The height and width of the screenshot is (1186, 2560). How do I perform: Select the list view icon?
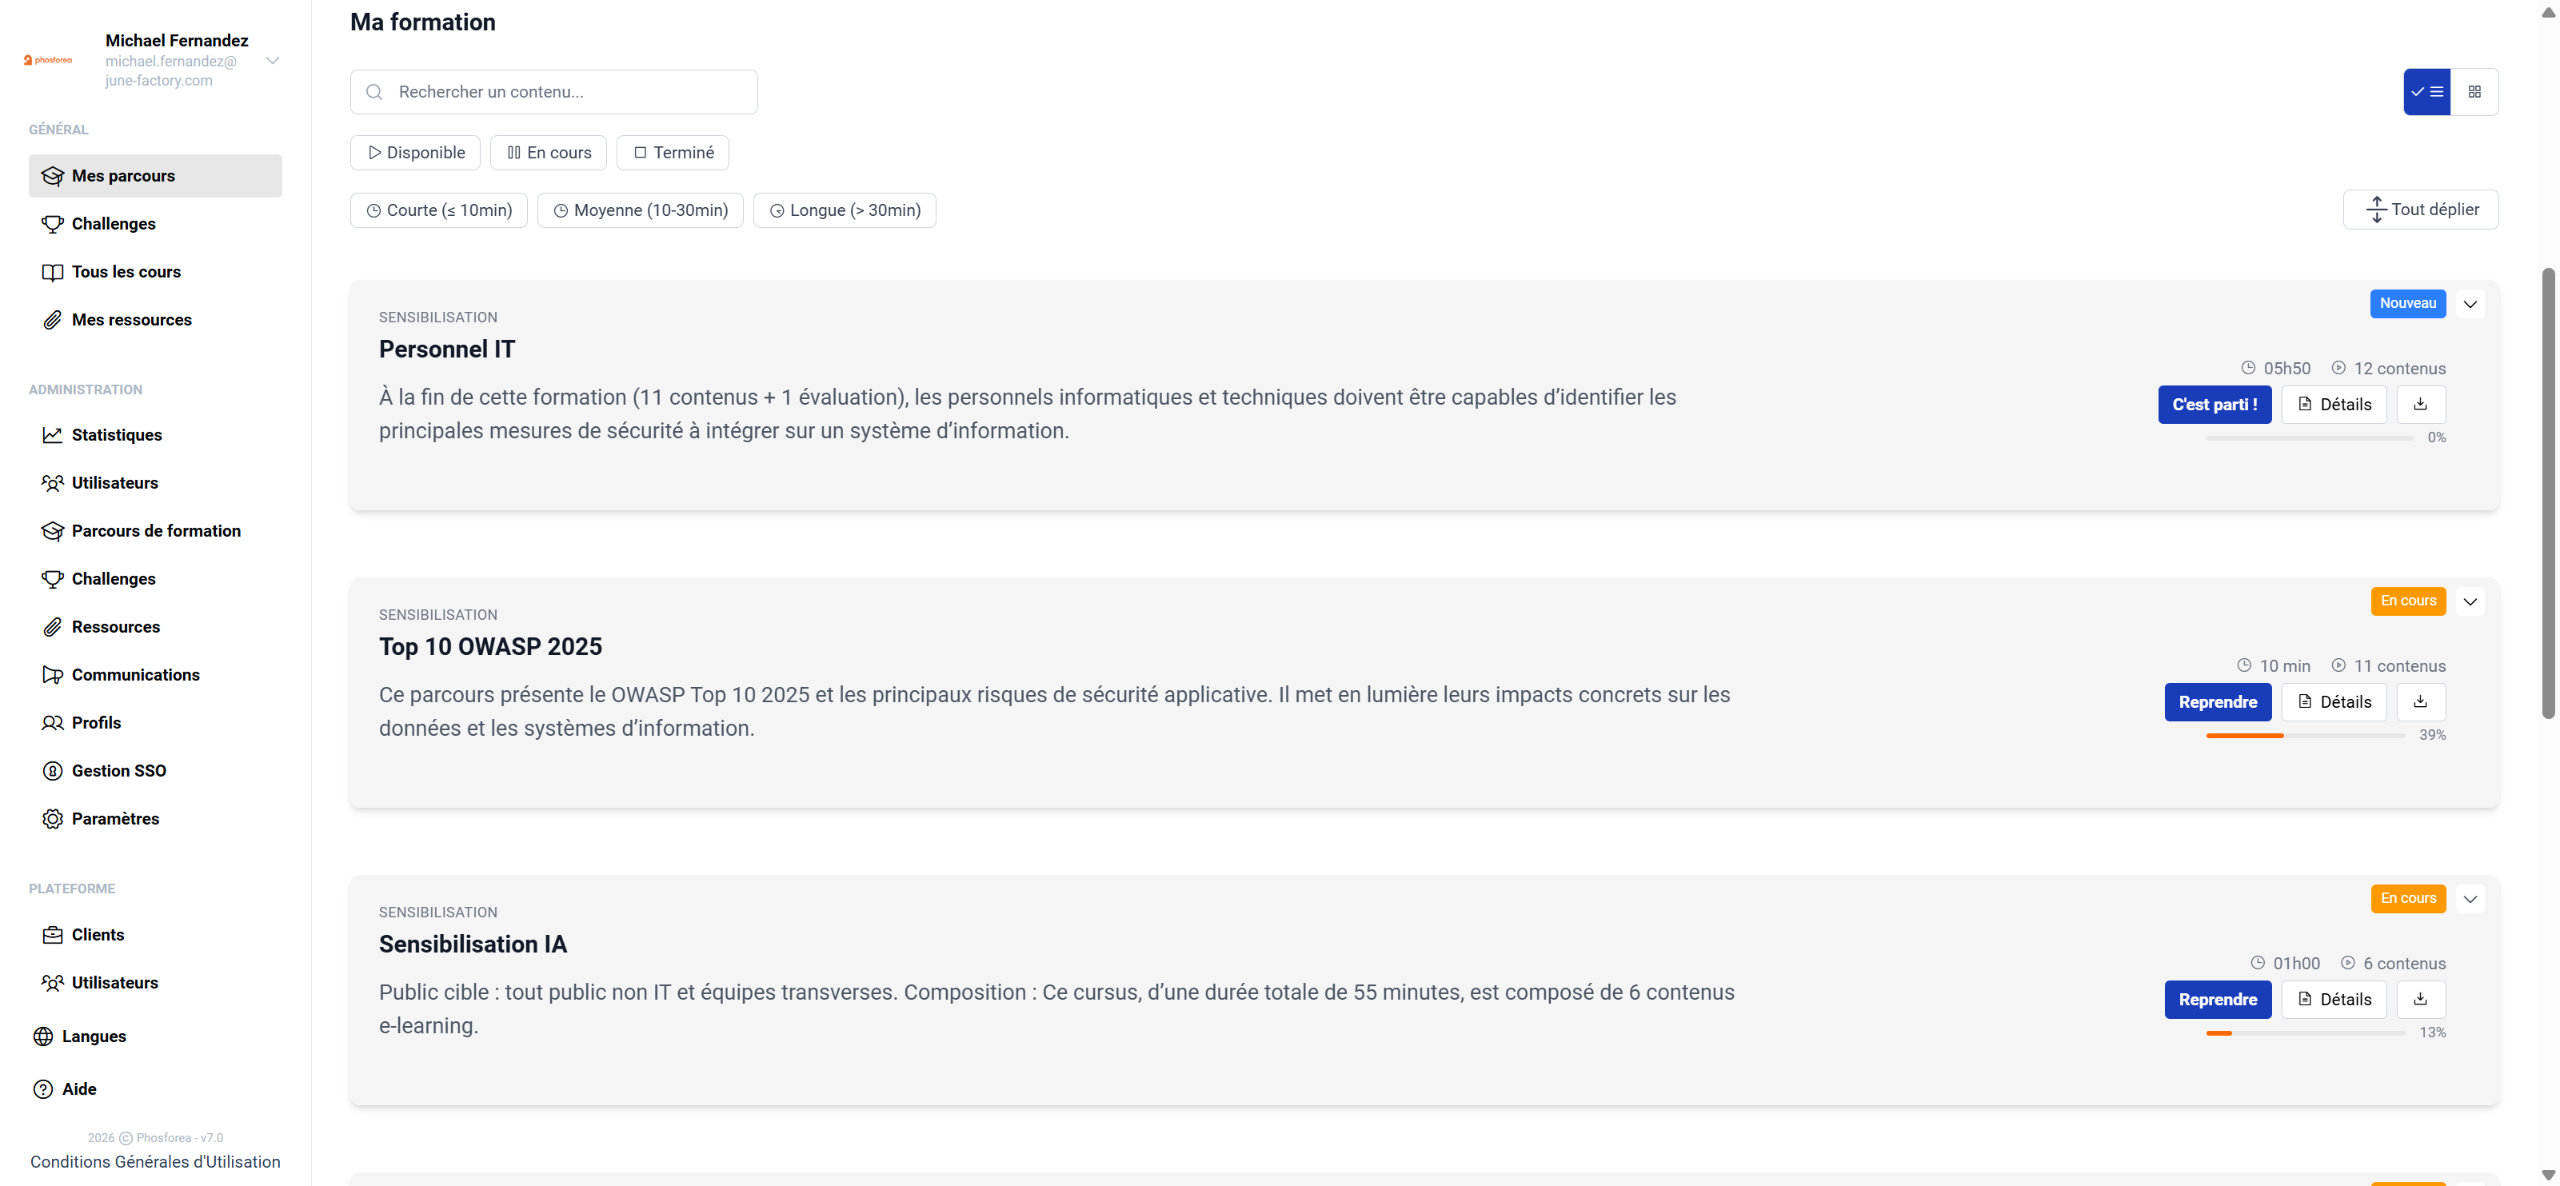(2427, 92)
